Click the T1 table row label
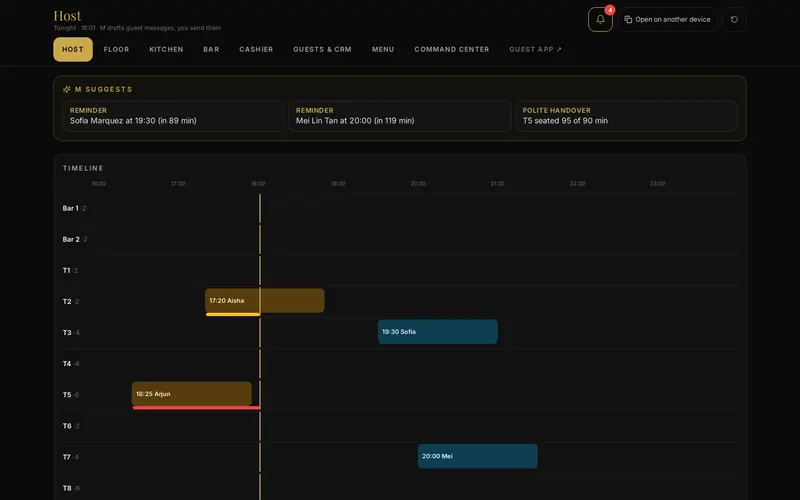 click(70, 270)
